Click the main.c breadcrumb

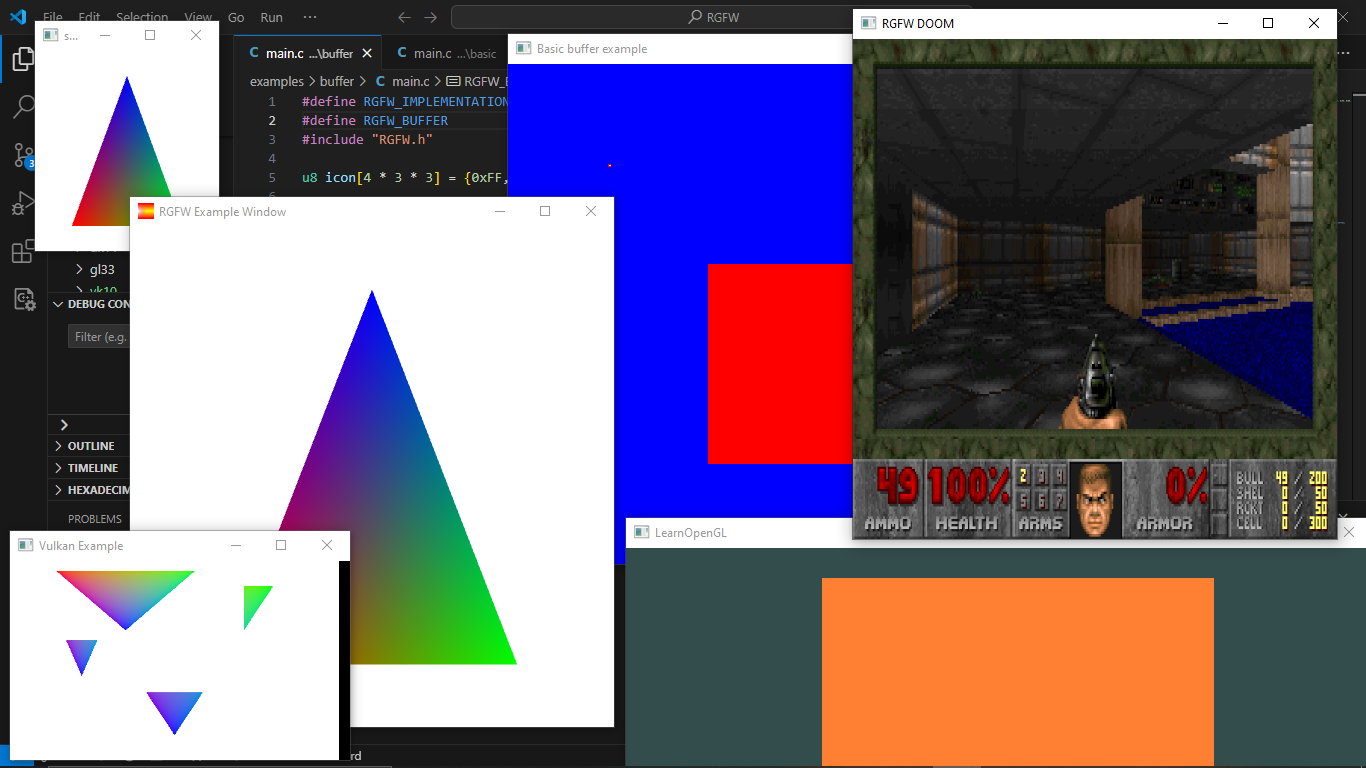(x=410, y=81)
